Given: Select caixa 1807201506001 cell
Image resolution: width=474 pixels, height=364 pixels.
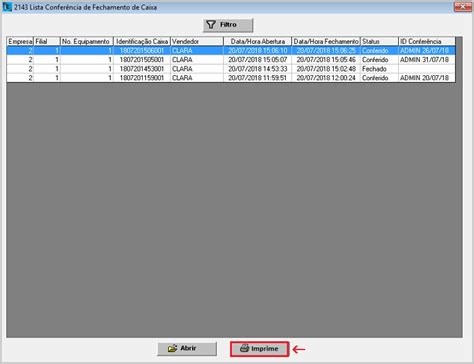Looking at the screenshot, I should click(142, 51).
